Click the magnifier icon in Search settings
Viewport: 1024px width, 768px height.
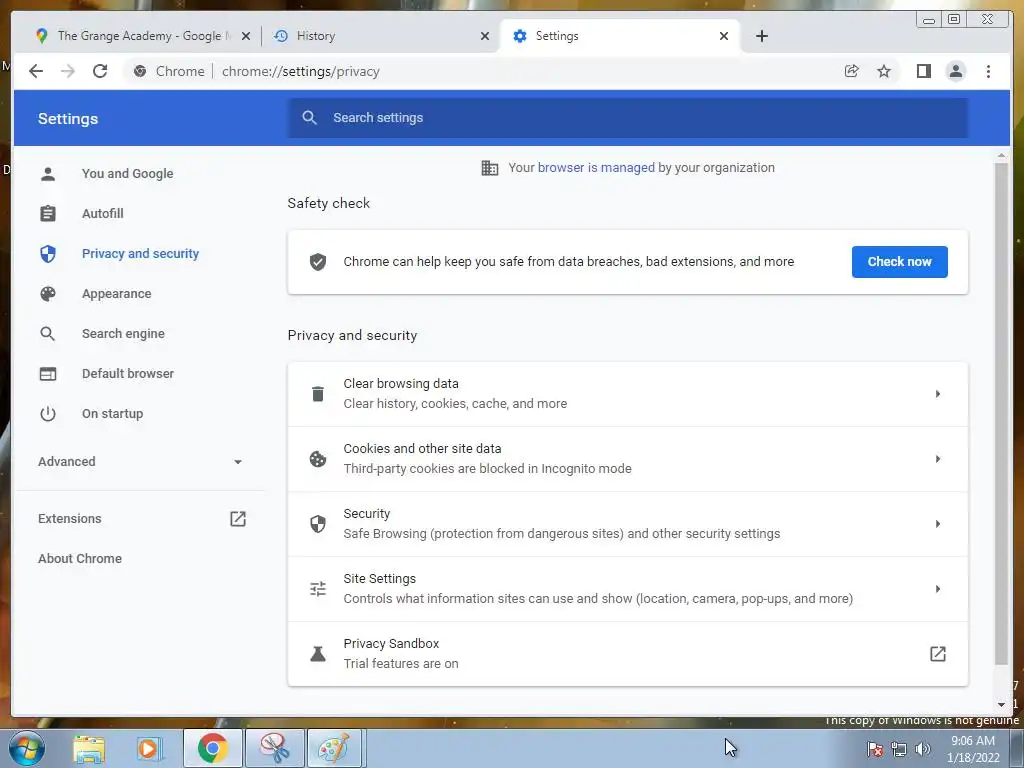(x=310, y=118)
